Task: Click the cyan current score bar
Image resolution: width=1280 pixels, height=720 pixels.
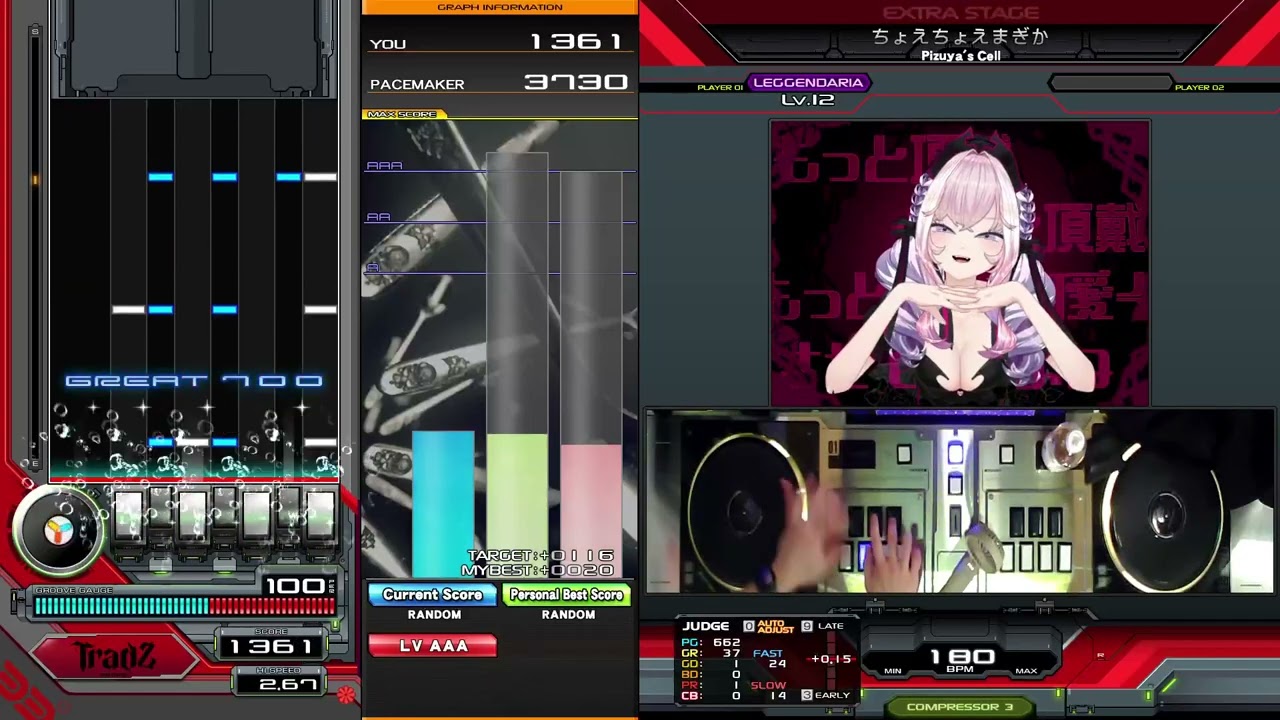Action: (443, 503)
